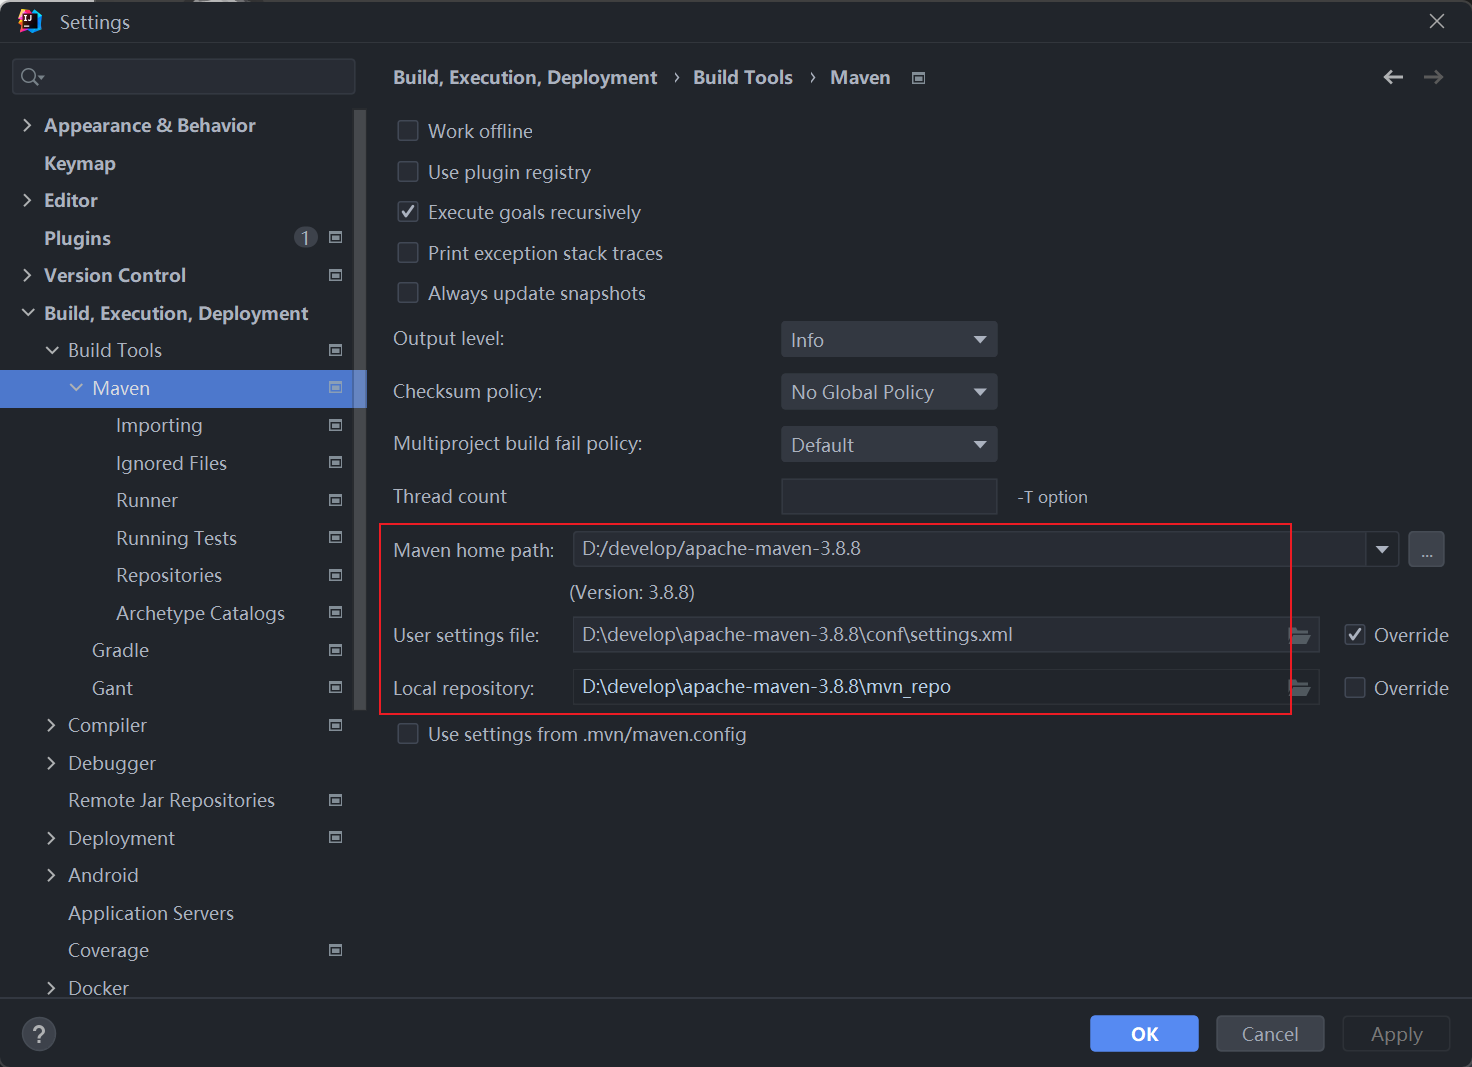Open the Output level dropdown
The image size is (1472, 1067).
[888, 340]
